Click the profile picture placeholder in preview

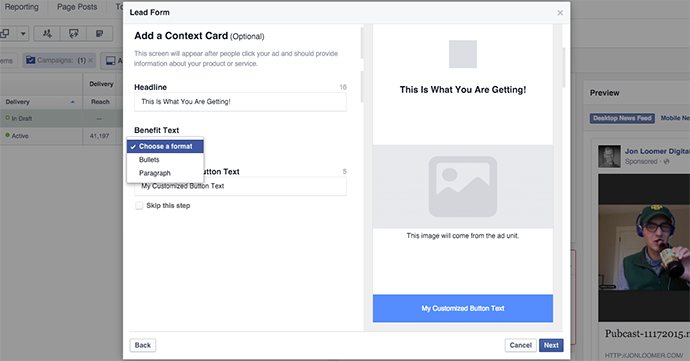tap(462, 54)
